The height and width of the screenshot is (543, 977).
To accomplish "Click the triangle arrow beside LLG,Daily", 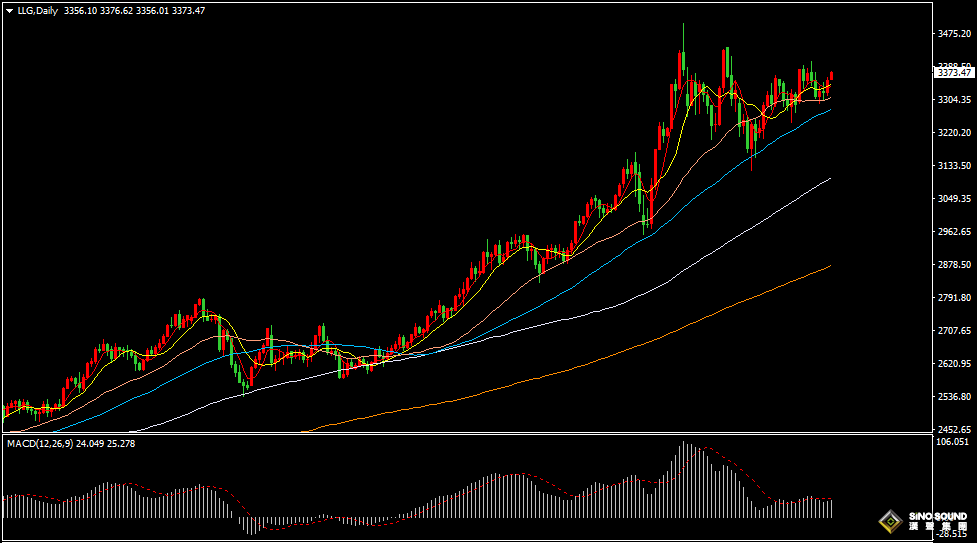I will [9, 11].
